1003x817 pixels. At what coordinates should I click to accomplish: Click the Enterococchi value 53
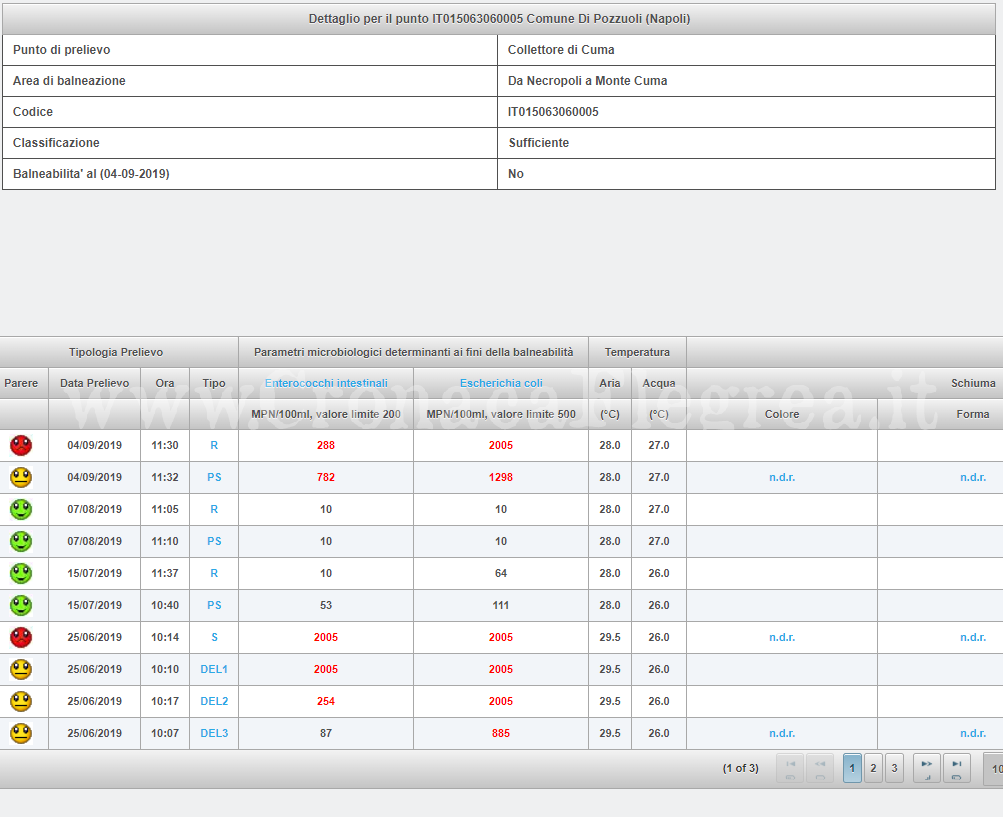tap(326, 605)
